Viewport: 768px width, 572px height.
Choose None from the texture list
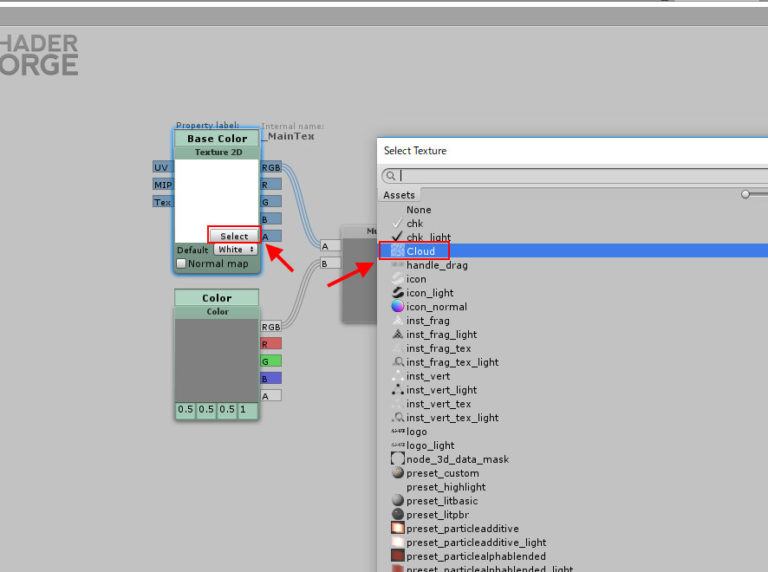point(418,210)
